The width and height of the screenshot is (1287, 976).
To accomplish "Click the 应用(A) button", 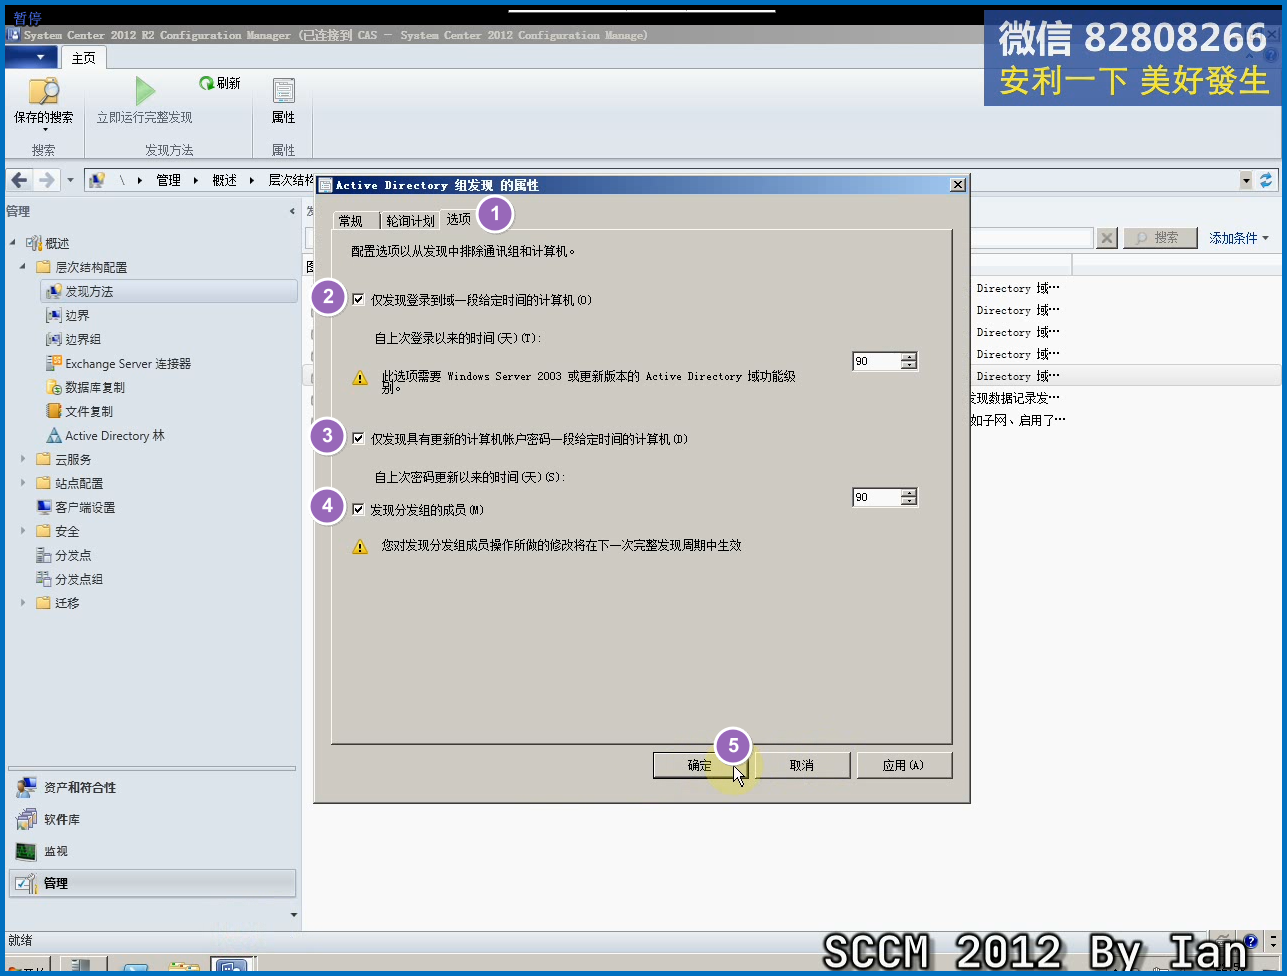I will click(903, 765).
